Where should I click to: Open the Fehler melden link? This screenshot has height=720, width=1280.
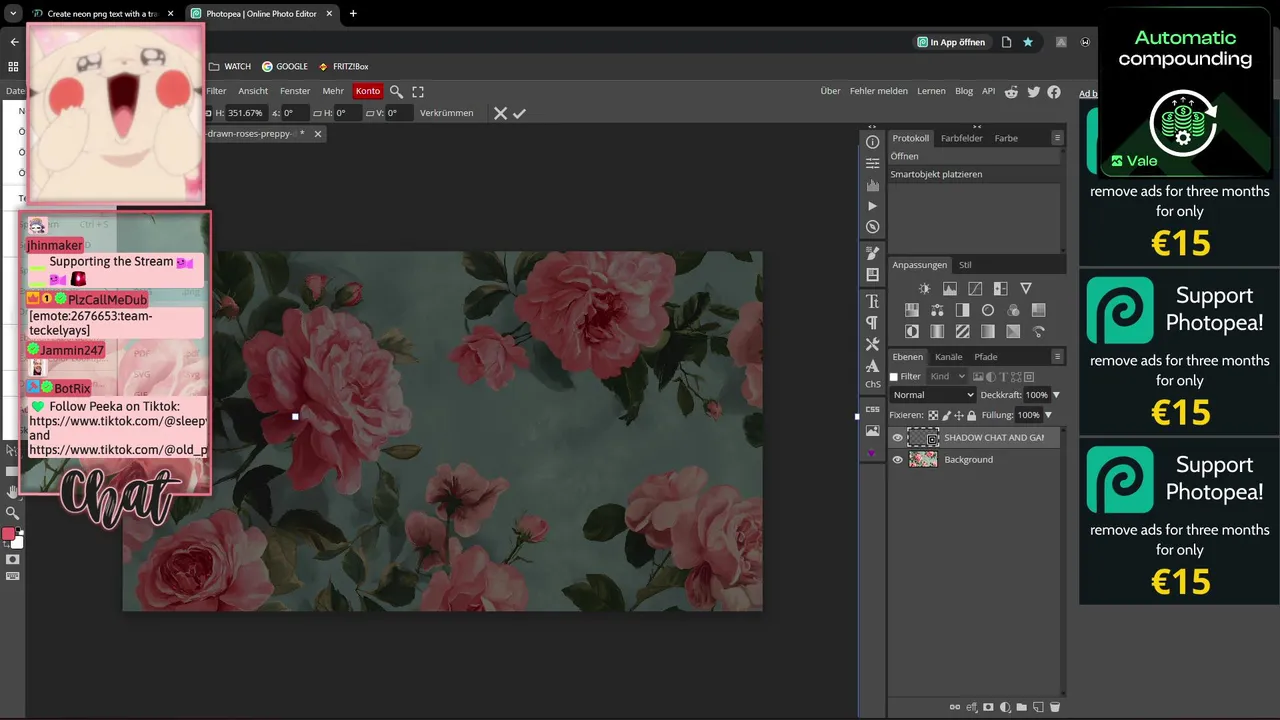click(878, 91)
